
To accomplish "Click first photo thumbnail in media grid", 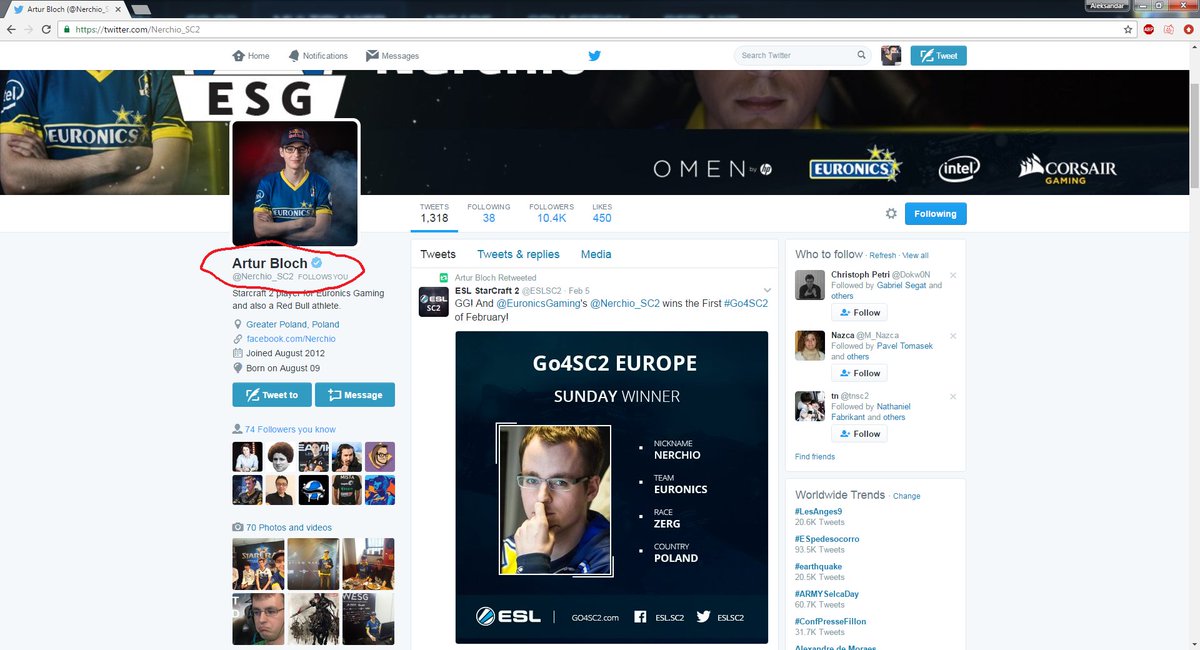I will click(x=258, y=563).
